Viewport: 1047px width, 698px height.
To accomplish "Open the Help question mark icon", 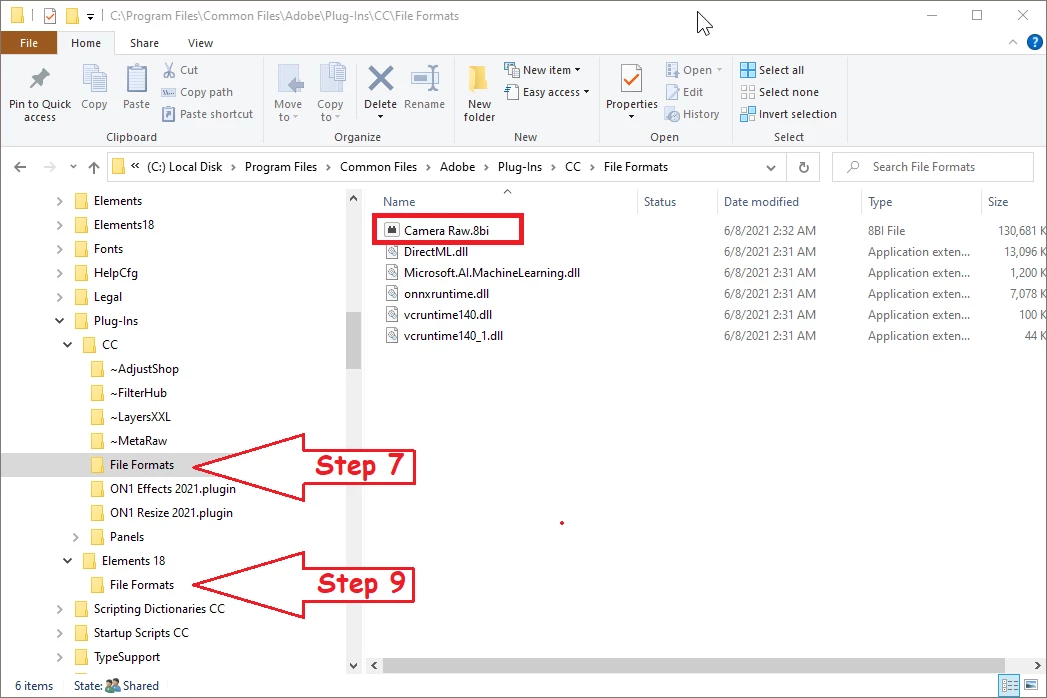I will click(1034, 43).
